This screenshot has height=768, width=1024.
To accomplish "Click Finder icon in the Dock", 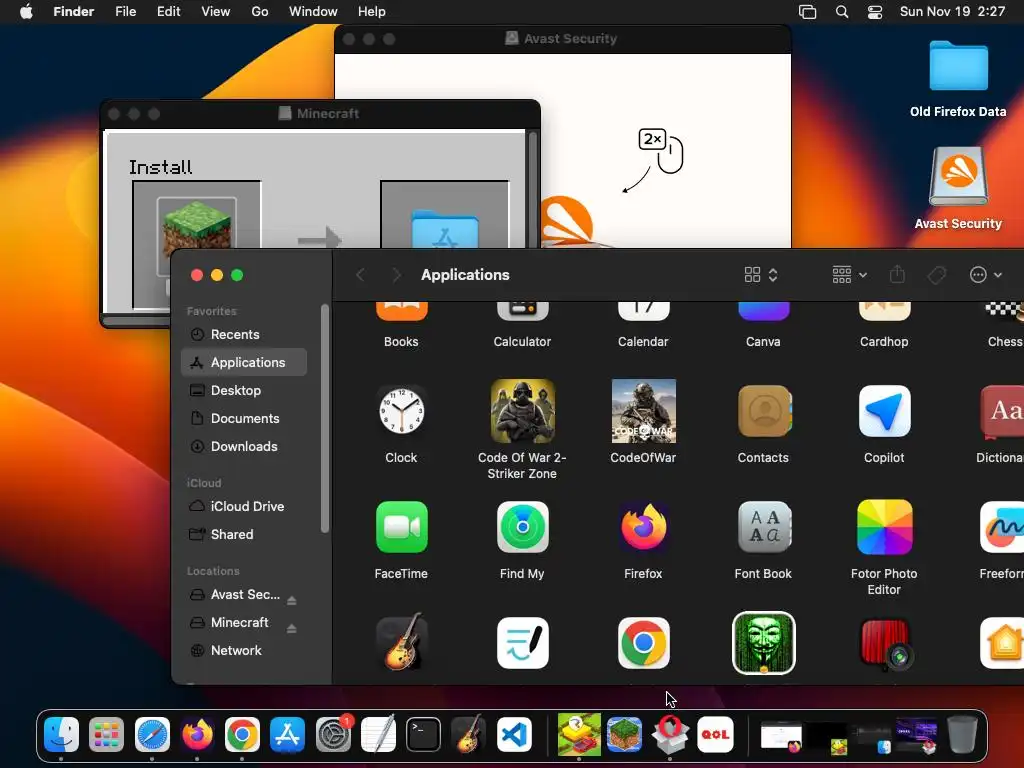I will tap(61, 734).
